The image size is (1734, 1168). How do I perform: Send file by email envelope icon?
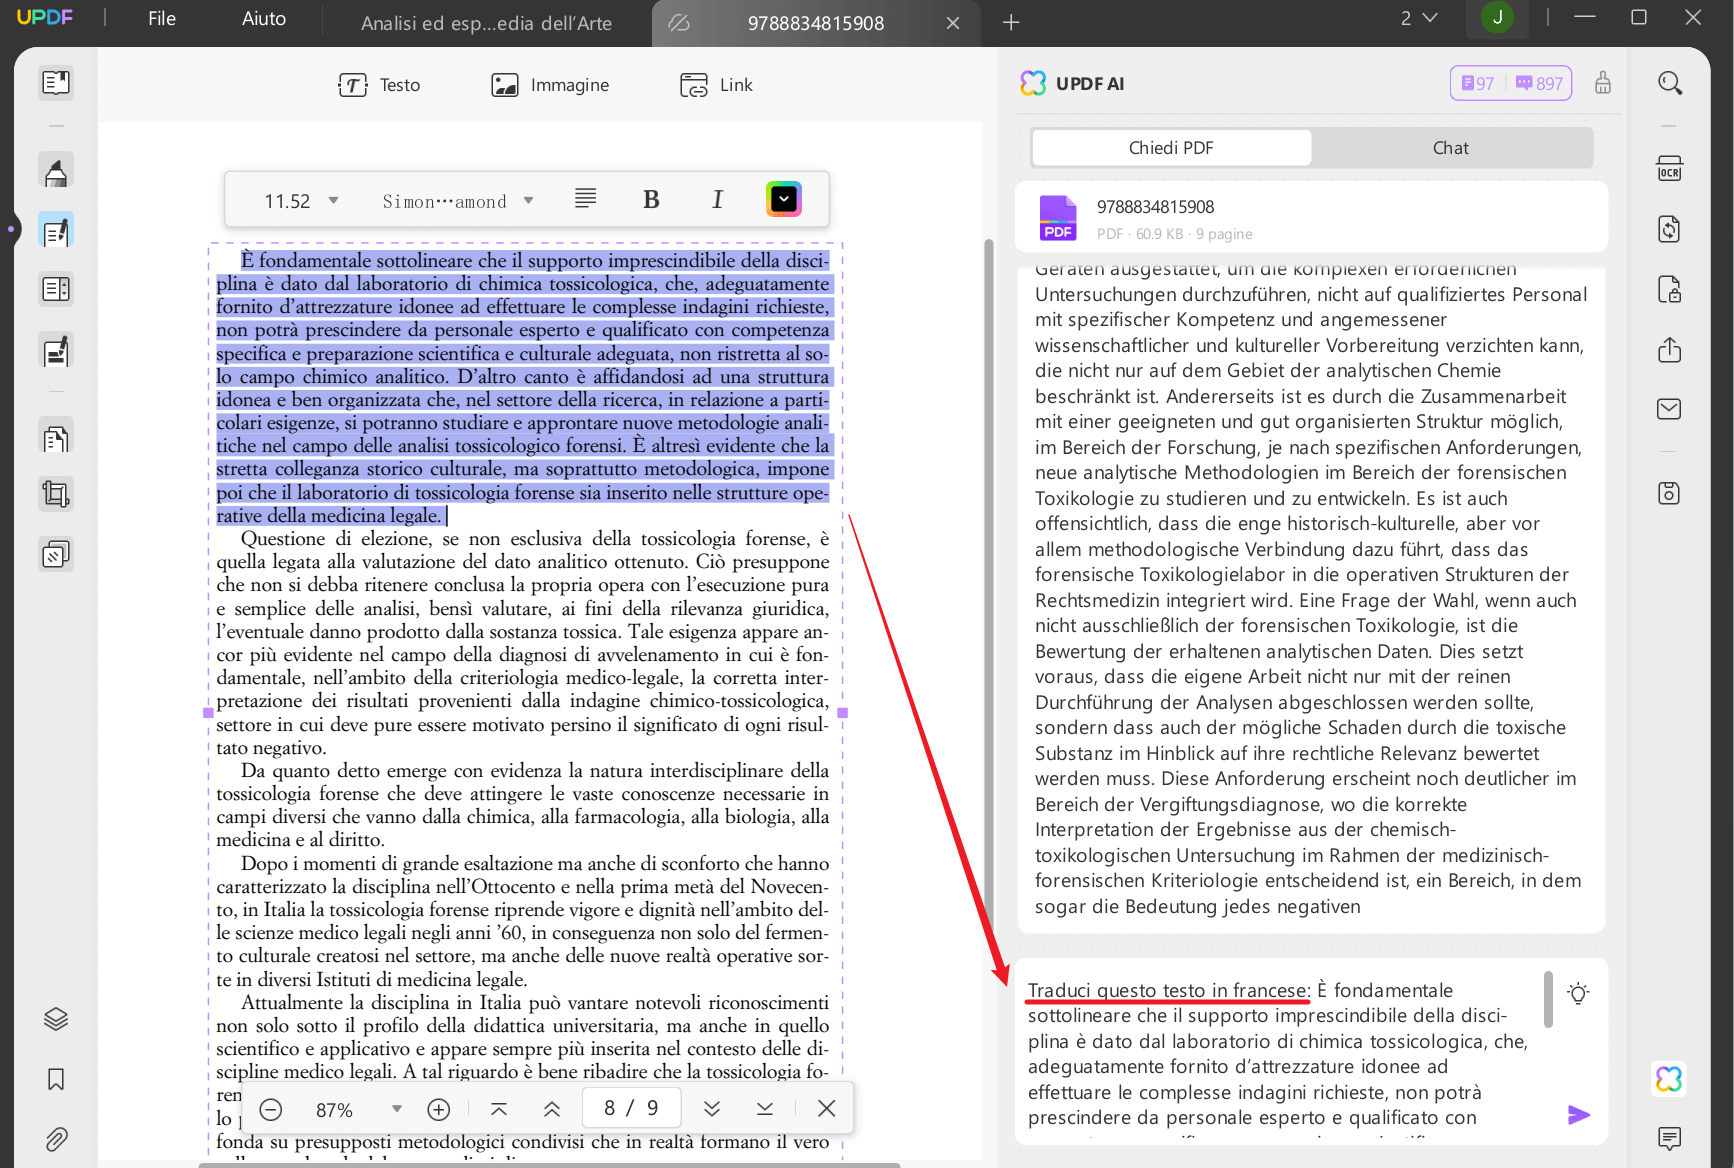1669,409
